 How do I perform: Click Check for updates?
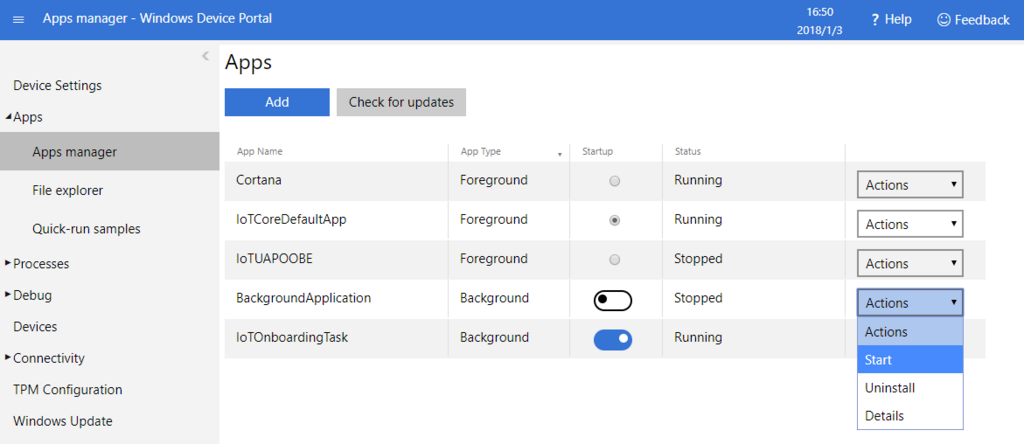(401, 102)
